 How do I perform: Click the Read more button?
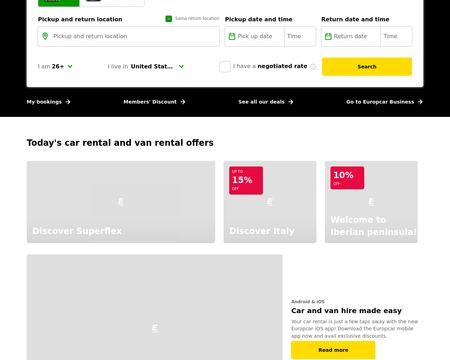pyautogui.click(x=333, y=350)
